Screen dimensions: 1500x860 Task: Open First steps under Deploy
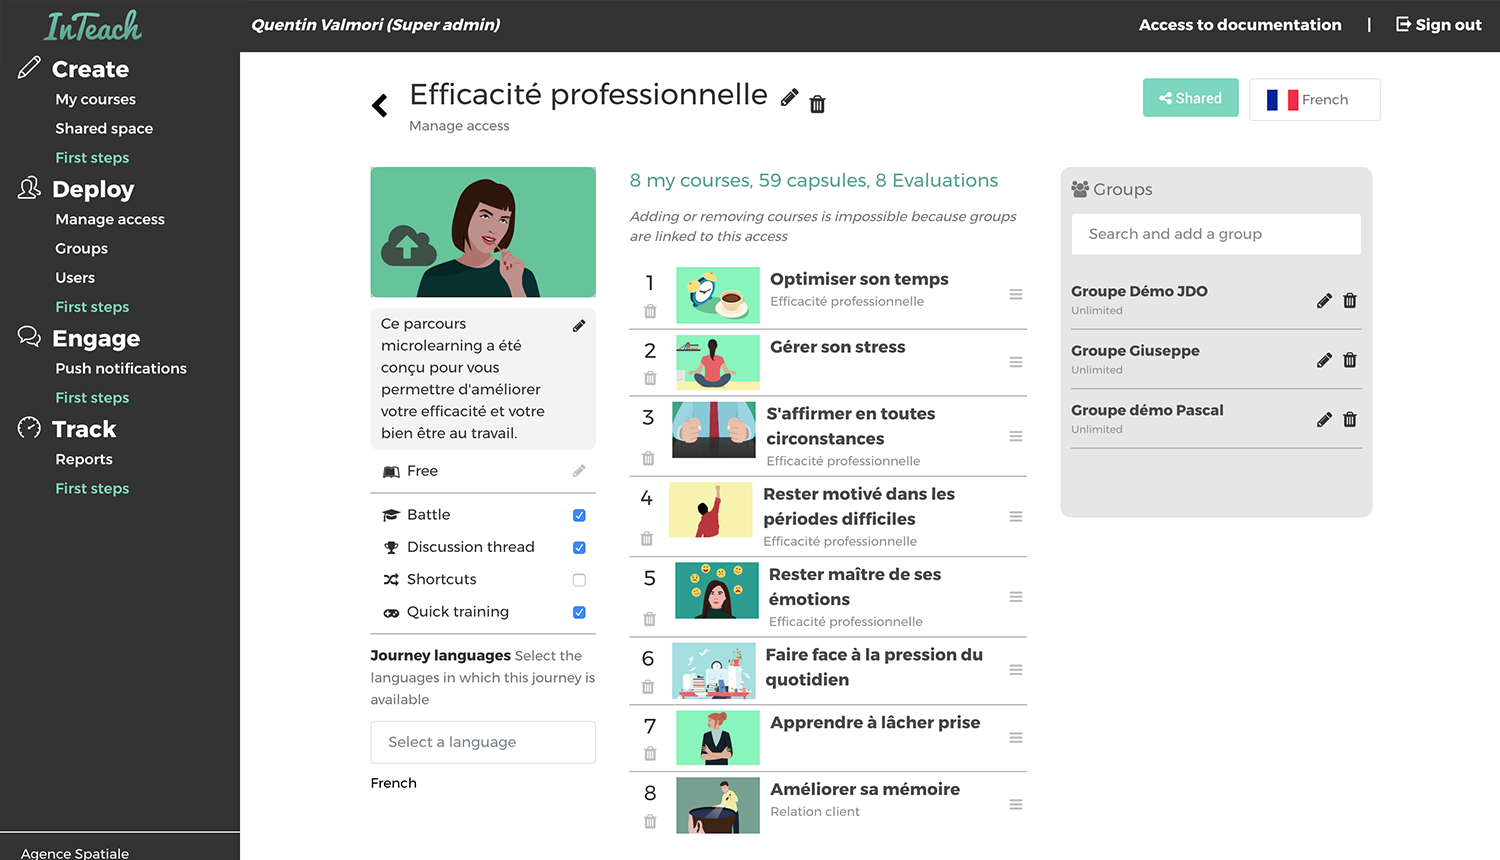[x=92, y=306]
